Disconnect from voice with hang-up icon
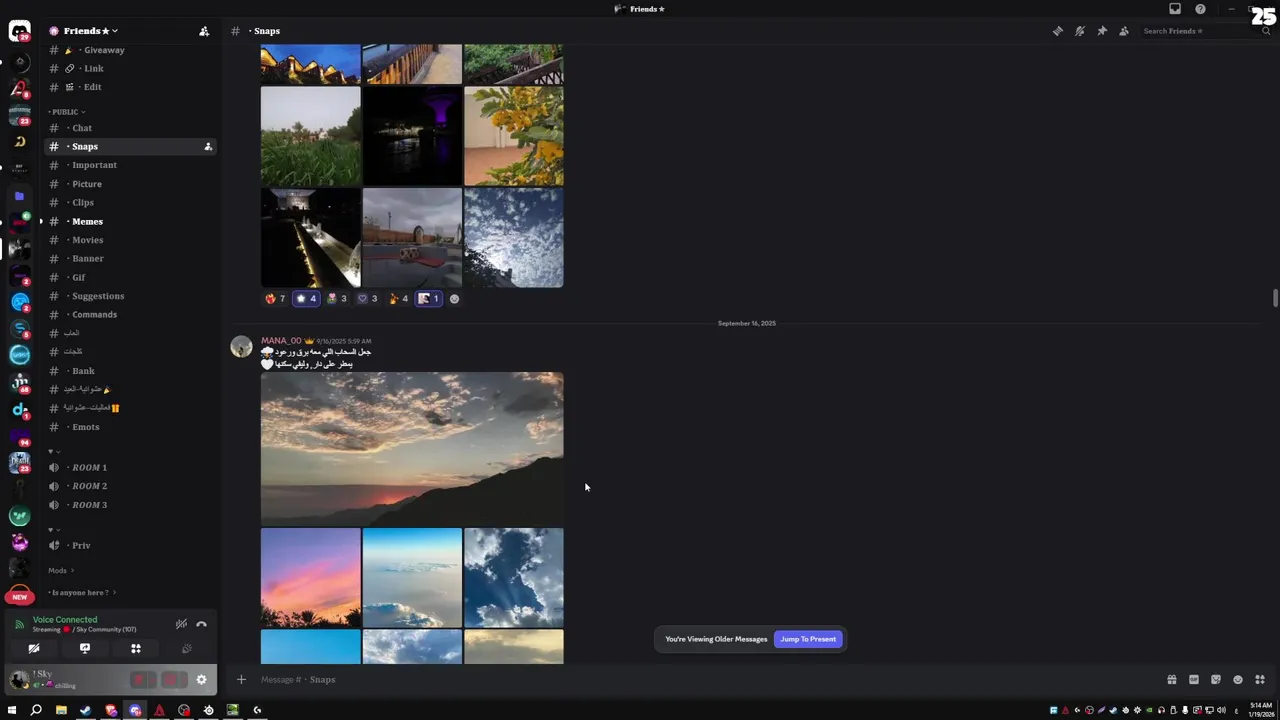 (201, 624)
